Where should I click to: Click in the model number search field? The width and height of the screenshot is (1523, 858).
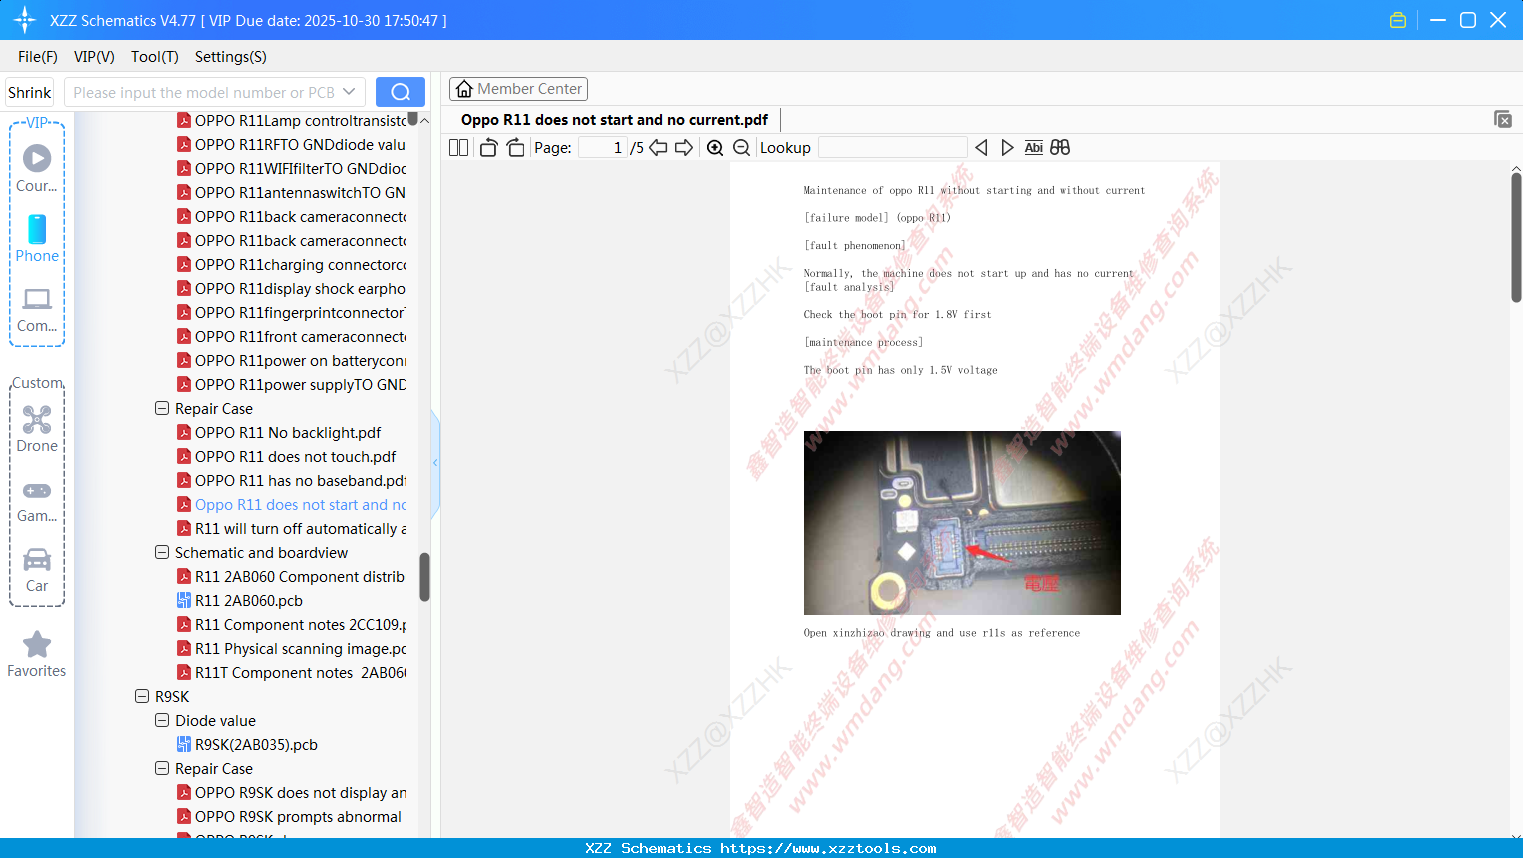(204, 92)
